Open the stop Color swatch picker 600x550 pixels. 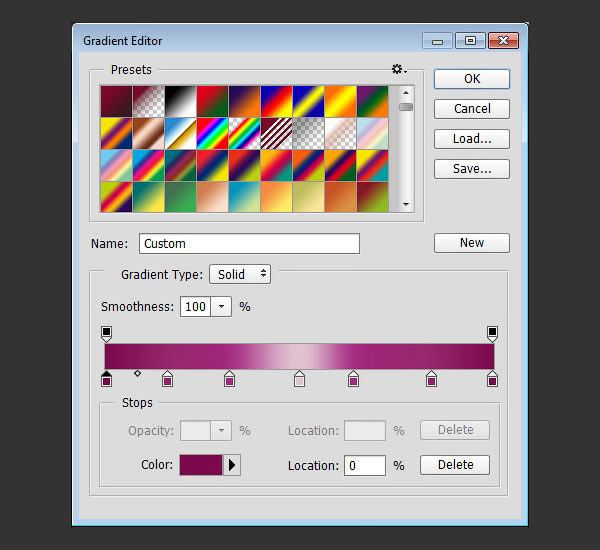pos(201,465)
